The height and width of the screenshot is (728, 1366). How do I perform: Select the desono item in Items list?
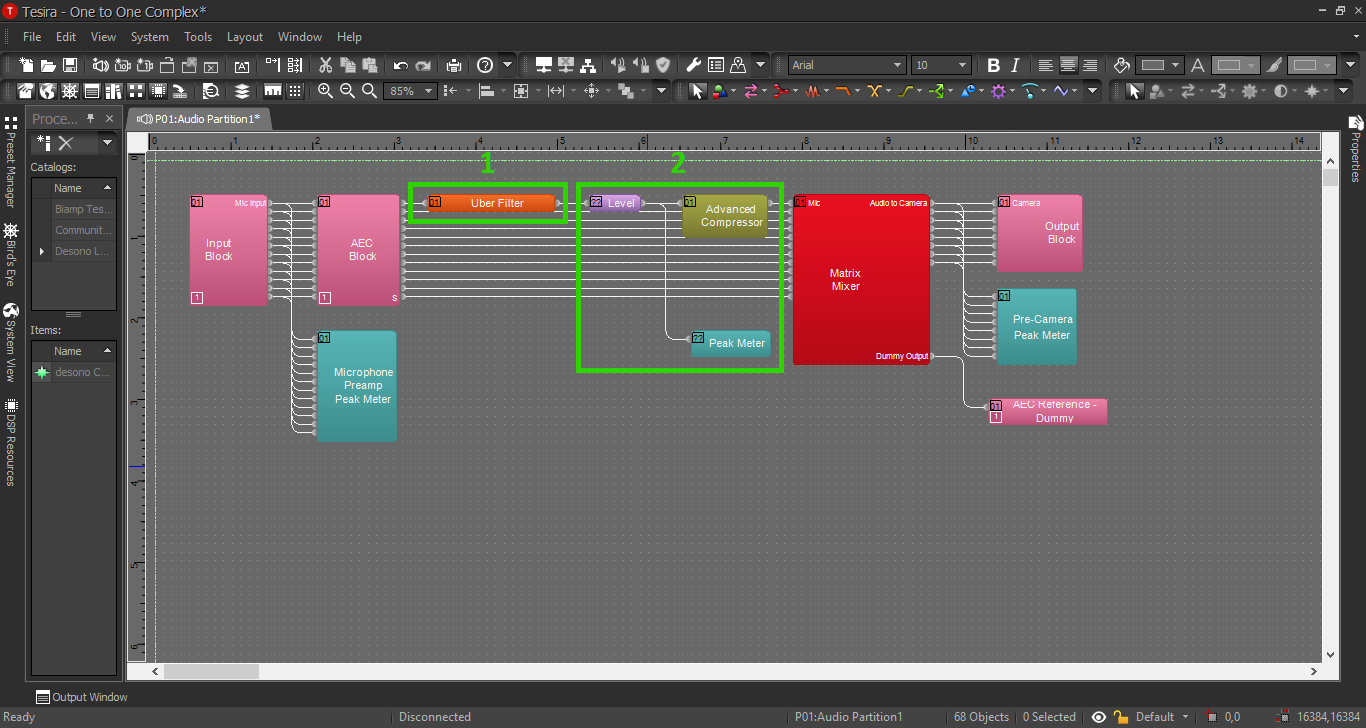(x=74, y=372)
